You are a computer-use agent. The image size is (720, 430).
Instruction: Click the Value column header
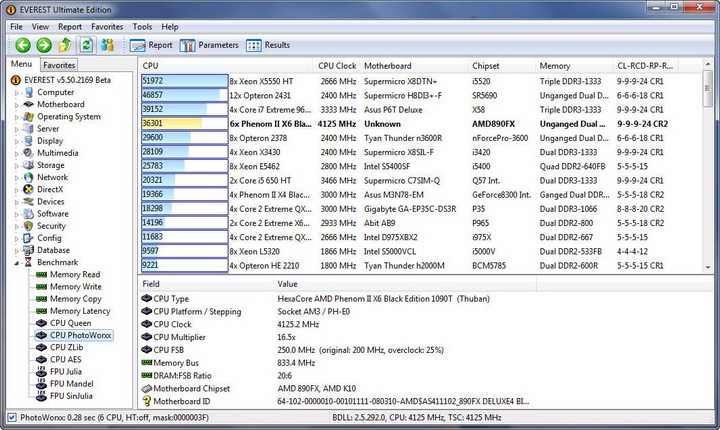[405, 284]
